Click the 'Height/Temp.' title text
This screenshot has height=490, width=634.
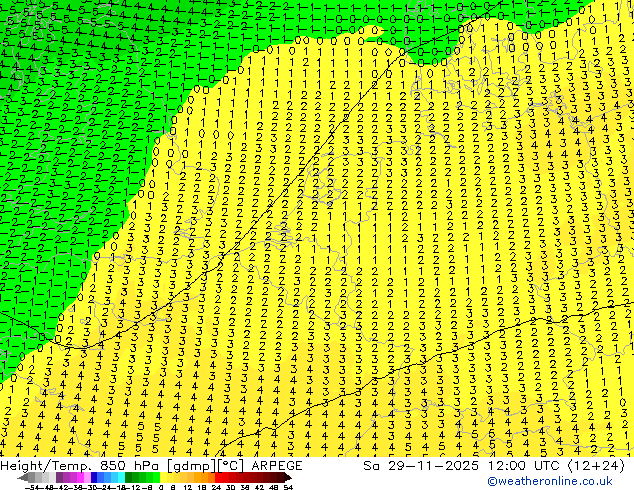coord(46,466)
